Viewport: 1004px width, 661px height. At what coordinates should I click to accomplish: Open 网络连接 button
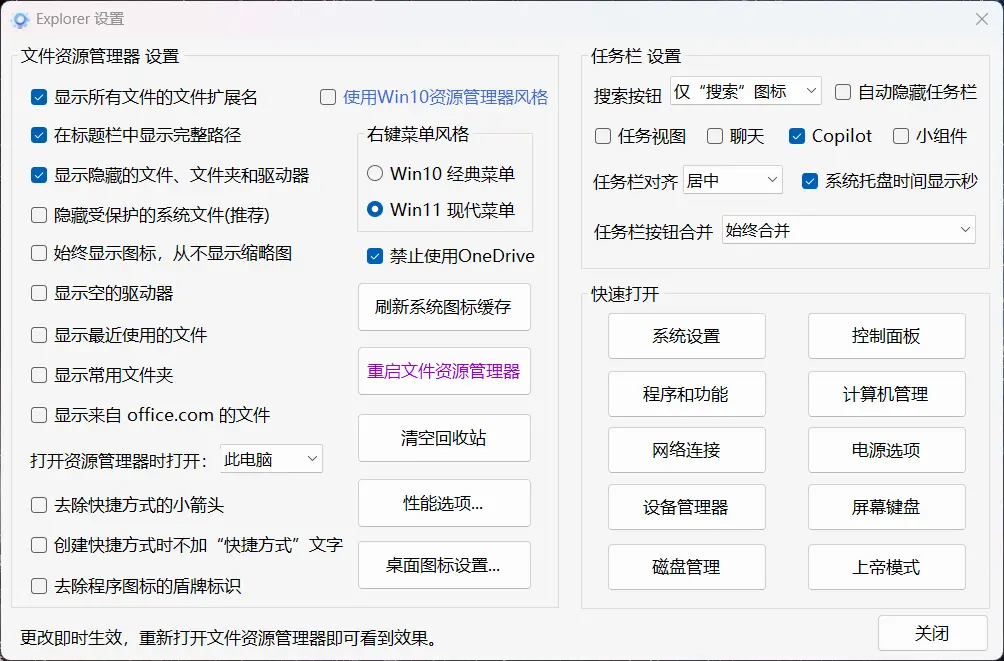tap(686, 450)
